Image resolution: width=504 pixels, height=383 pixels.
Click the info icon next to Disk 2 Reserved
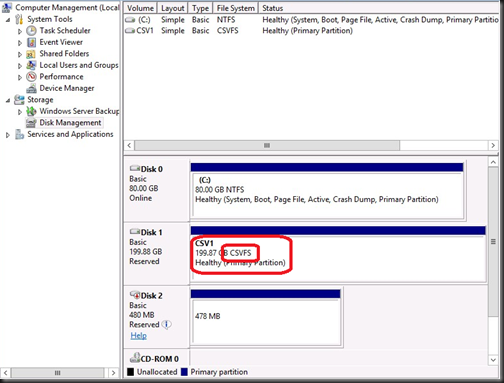(167, 324)
